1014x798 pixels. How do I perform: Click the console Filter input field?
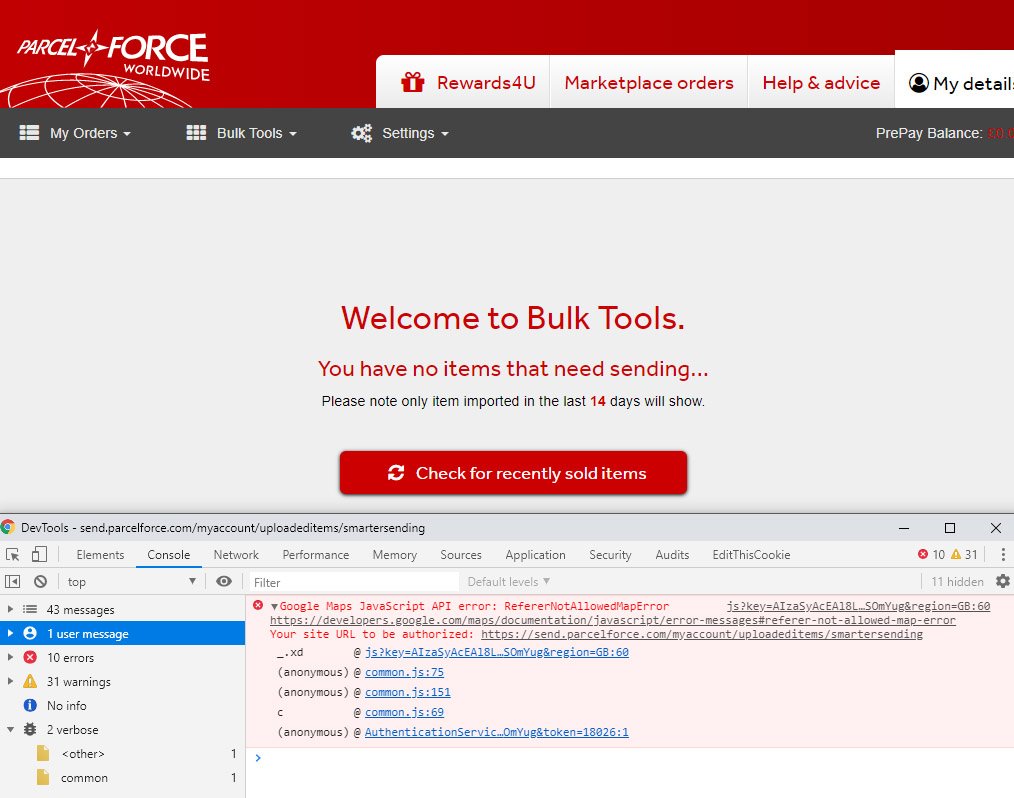pyautogui.click(x=354, y=582)
